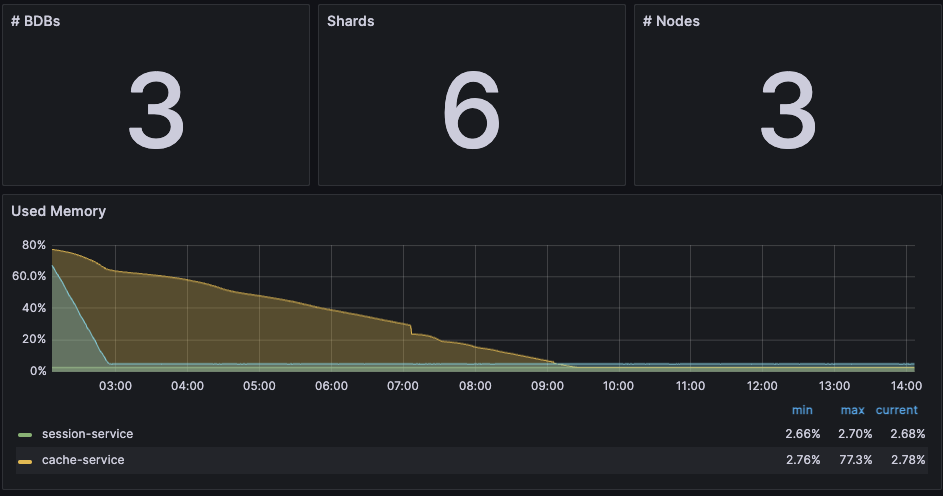Screen dimensions: 943x496
Task: Open the Used Memory panel title menu
Action: pyautogui.click(x=58, y=211)
